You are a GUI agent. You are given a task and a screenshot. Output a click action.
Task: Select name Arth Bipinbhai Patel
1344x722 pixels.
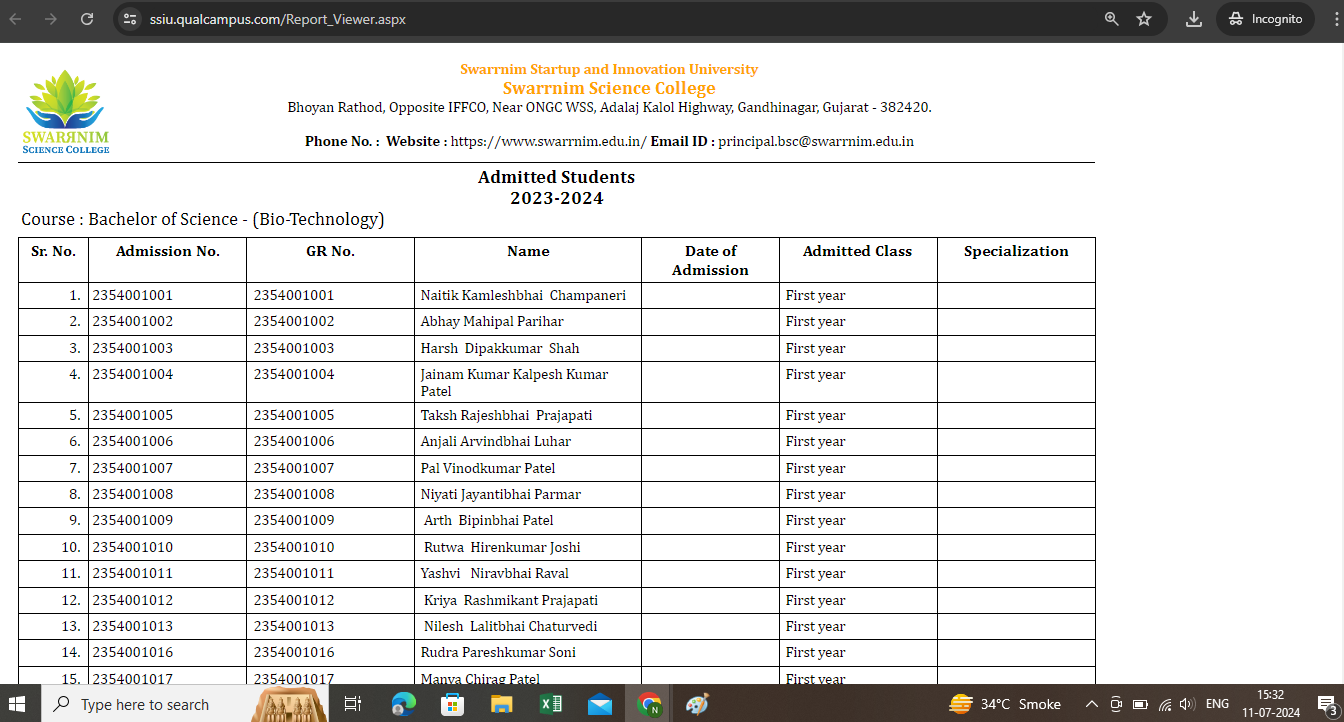tap(489, 521)
